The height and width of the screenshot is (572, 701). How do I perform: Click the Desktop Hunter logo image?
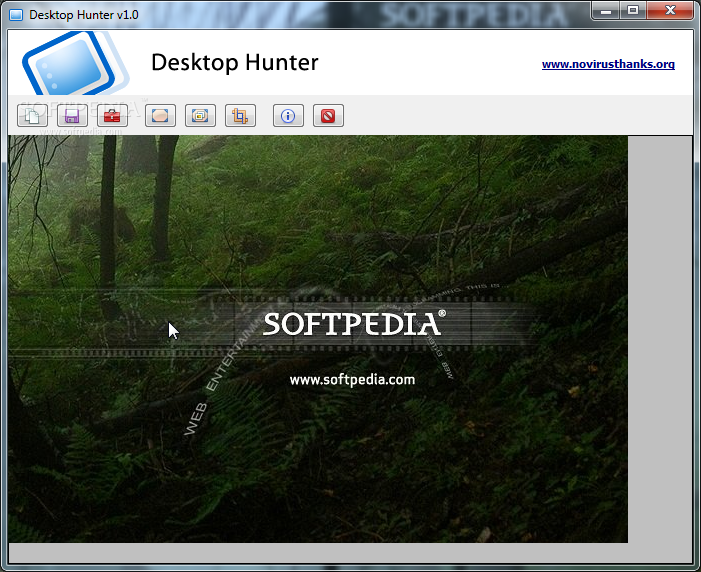[x=75, y=63]
